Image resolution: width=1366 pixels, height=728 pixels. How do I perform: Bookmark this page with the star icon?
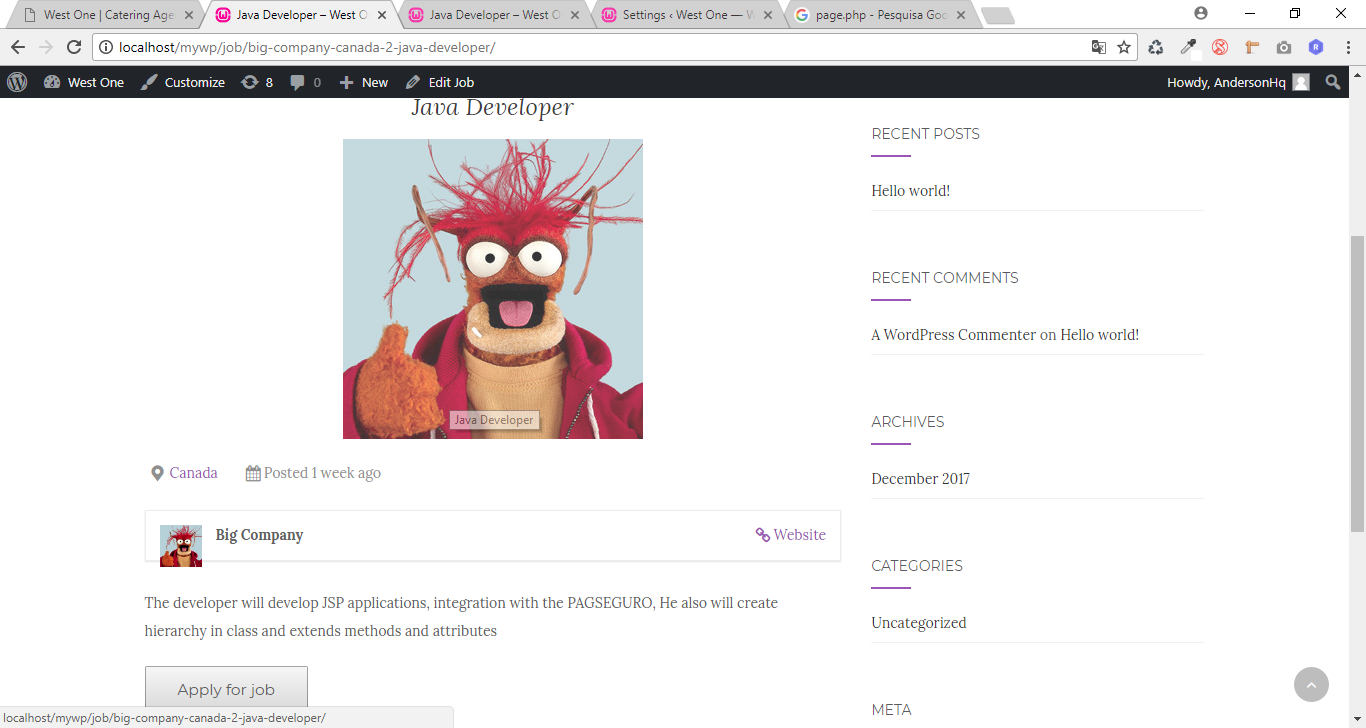(1124, 47)
